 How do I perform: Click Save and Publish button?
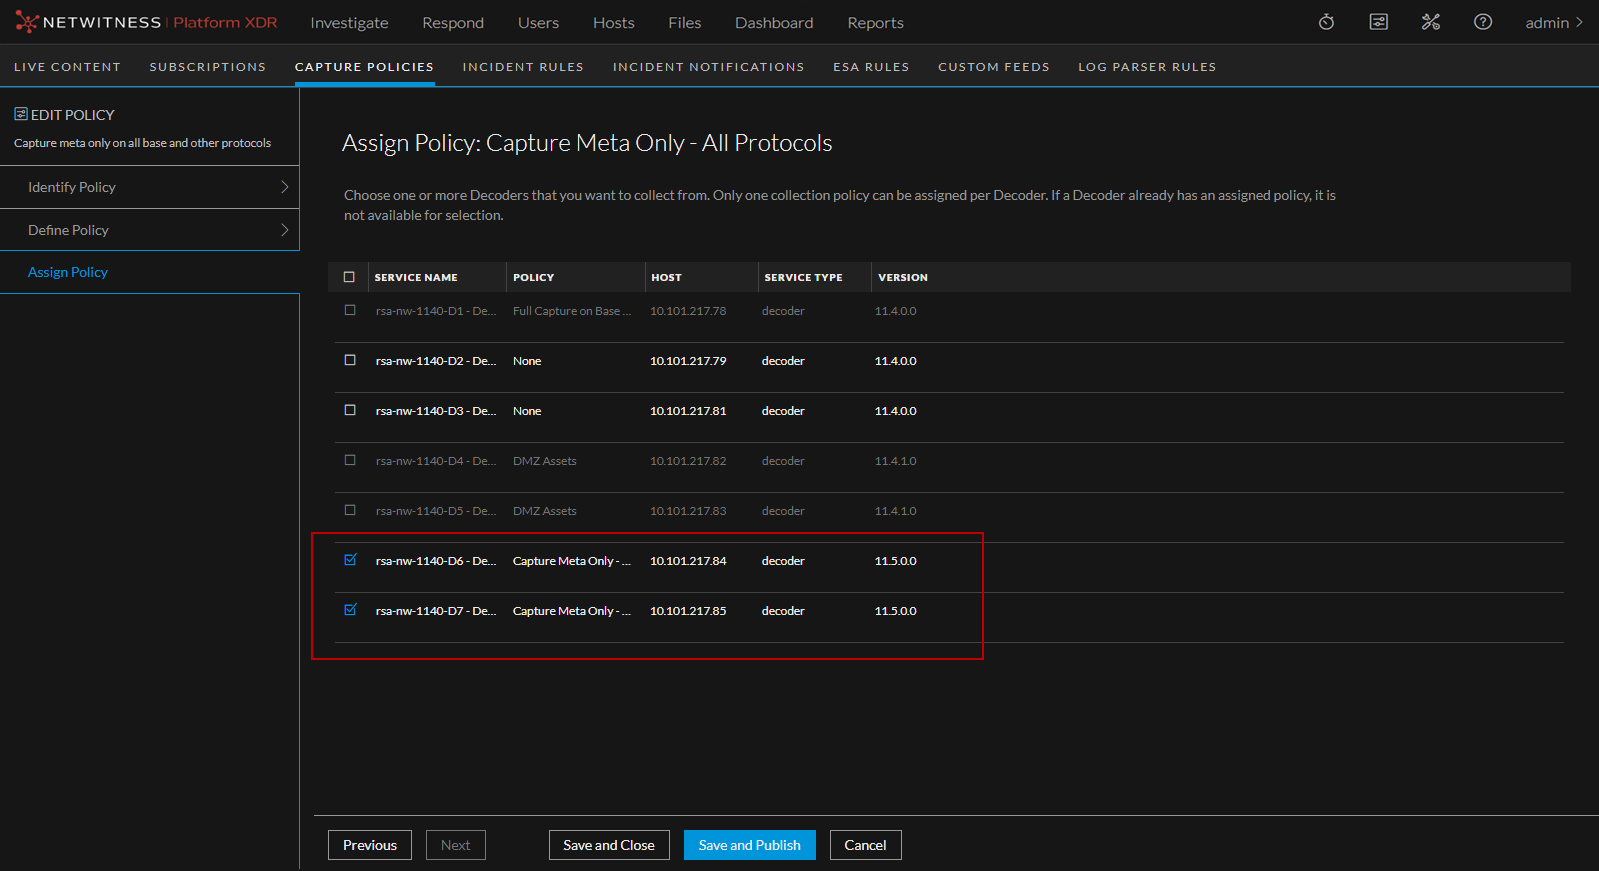pos(749,845)
